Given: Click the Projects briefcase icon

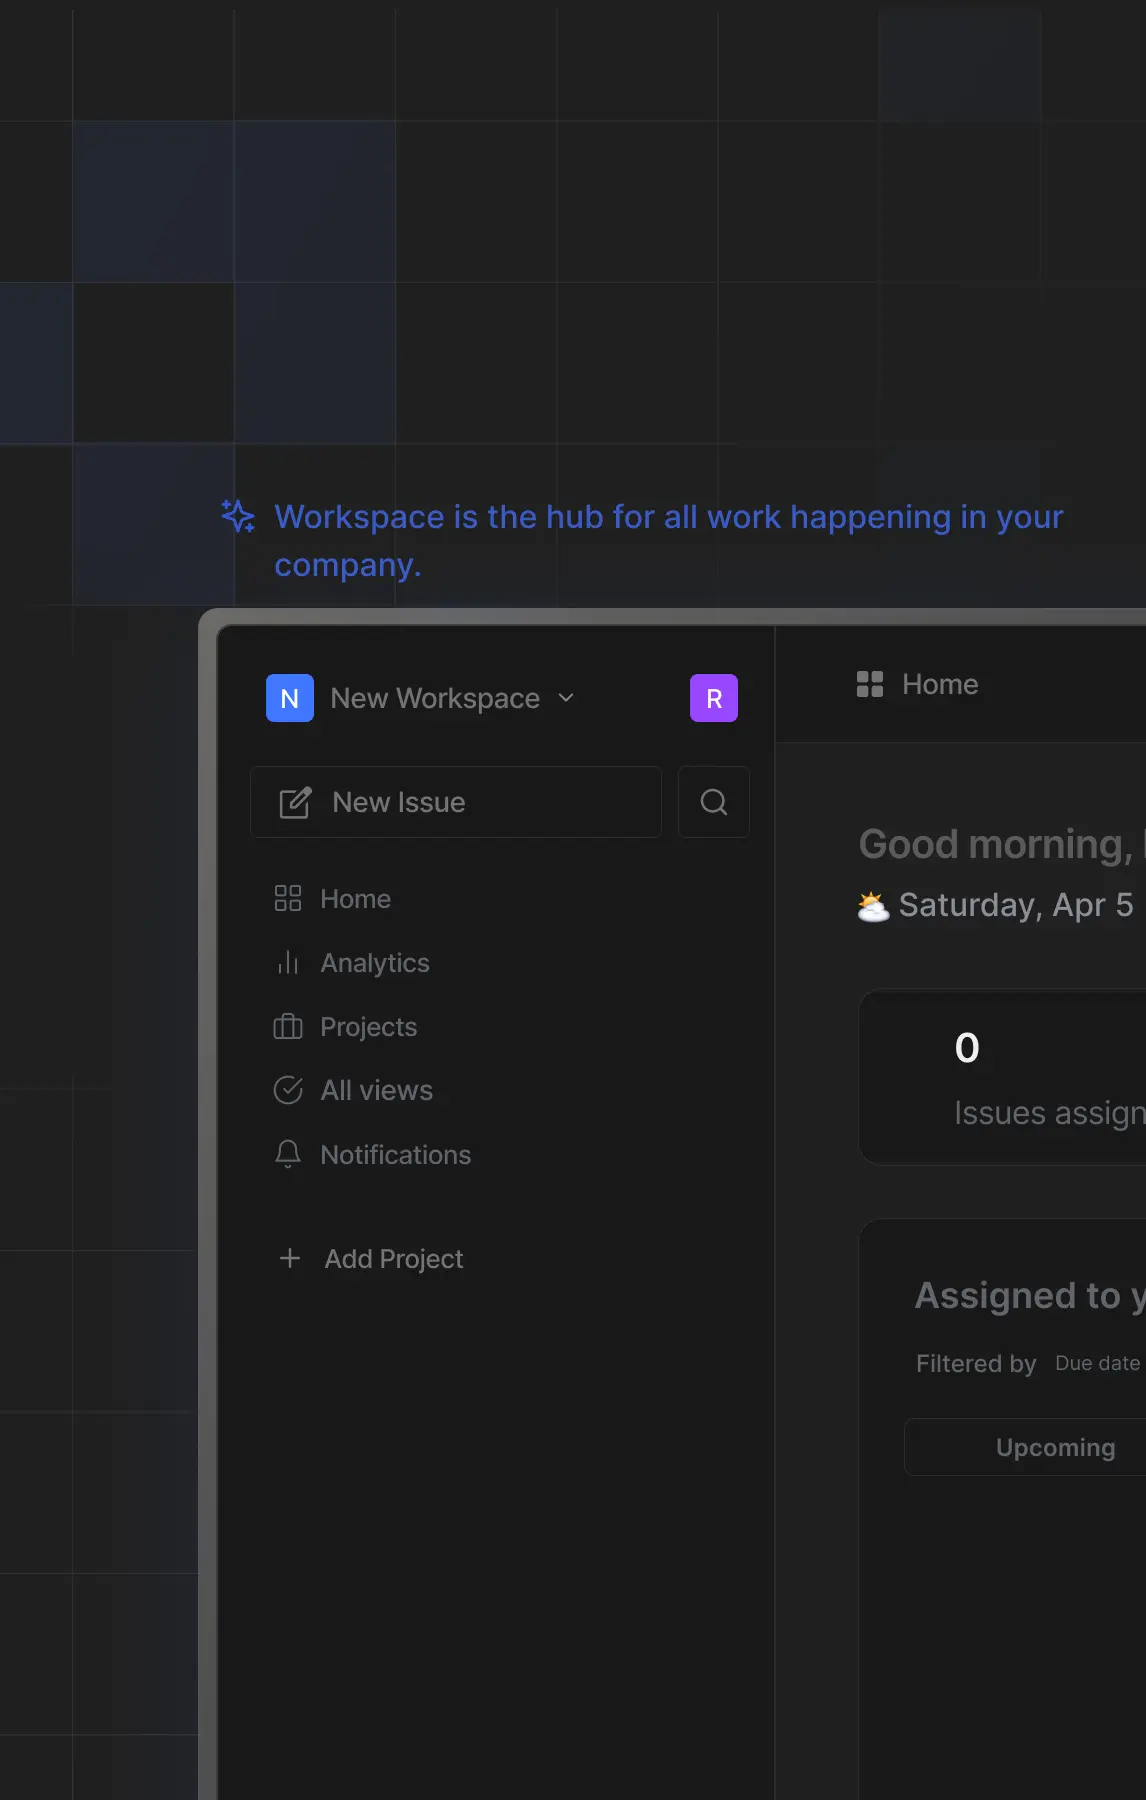Looking at the screenshot, I should [x=288, y=1027].
